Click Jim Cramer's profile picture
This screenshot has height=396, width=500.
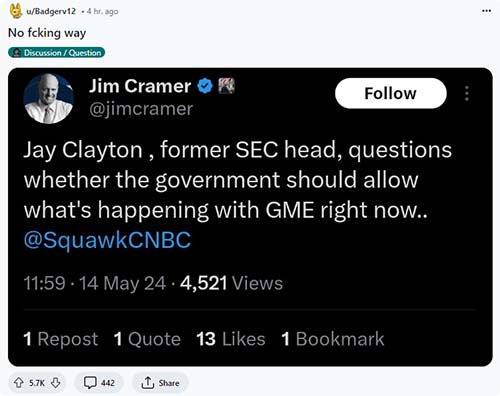(x=49, y=98)
